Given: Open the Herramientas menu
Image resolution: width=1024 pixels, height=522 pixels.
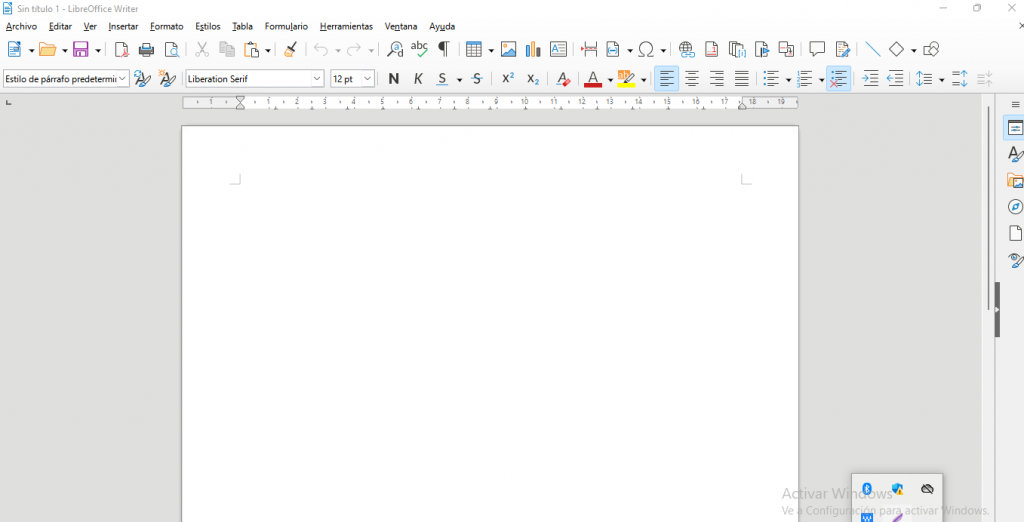Looking at the screenshot, I should click(346, 26).
